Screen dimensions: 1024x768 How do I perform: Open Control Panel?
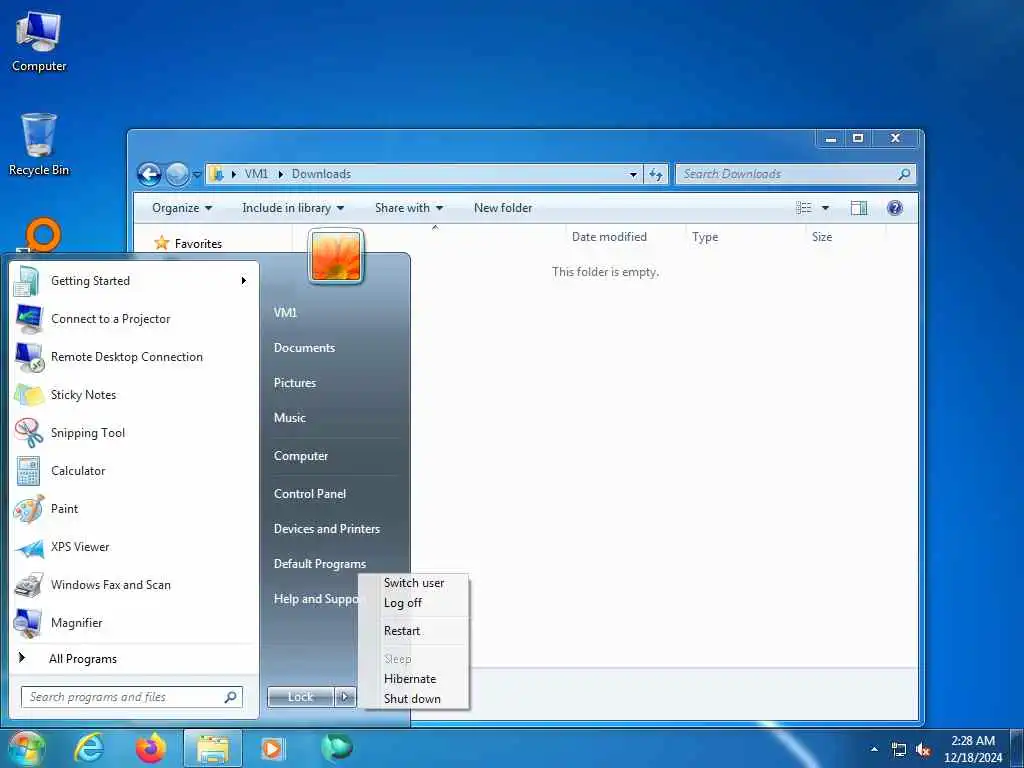[x=310, y=494]
